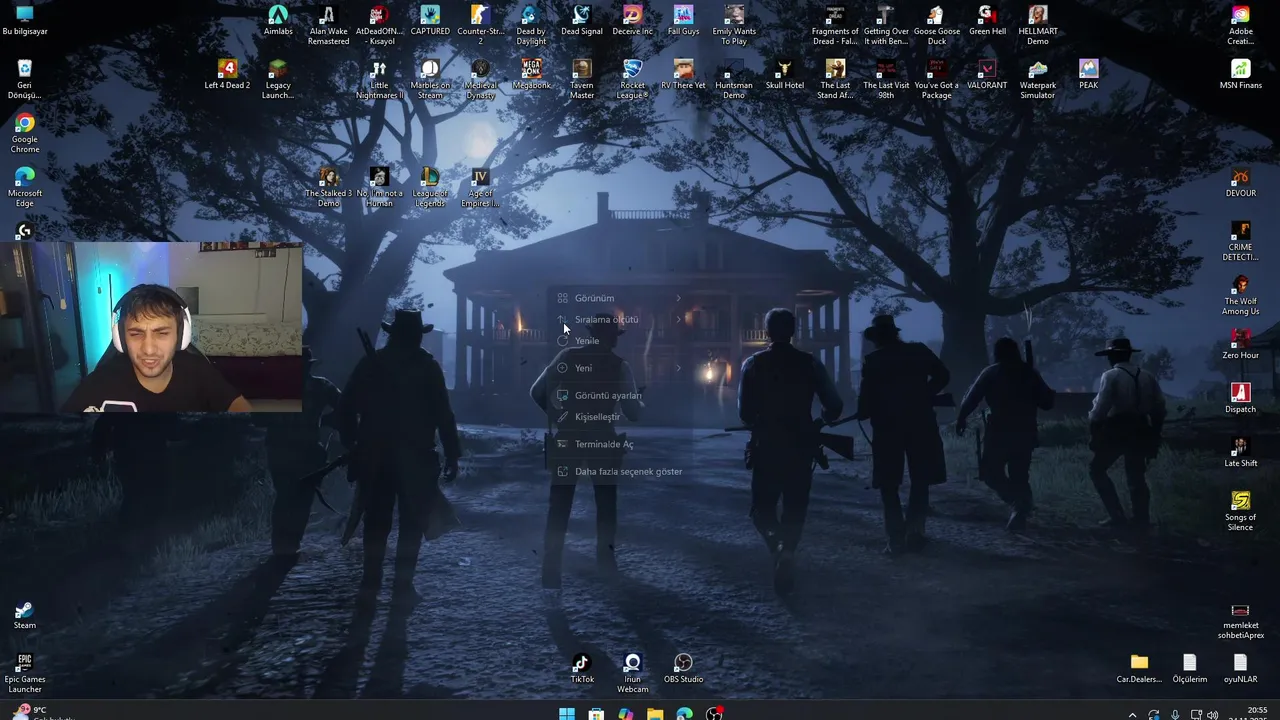Image resolution: width=1280 pixels, height=720 pixels.
Task: Select Rocket League desktop icon
Action: [632, 79]
